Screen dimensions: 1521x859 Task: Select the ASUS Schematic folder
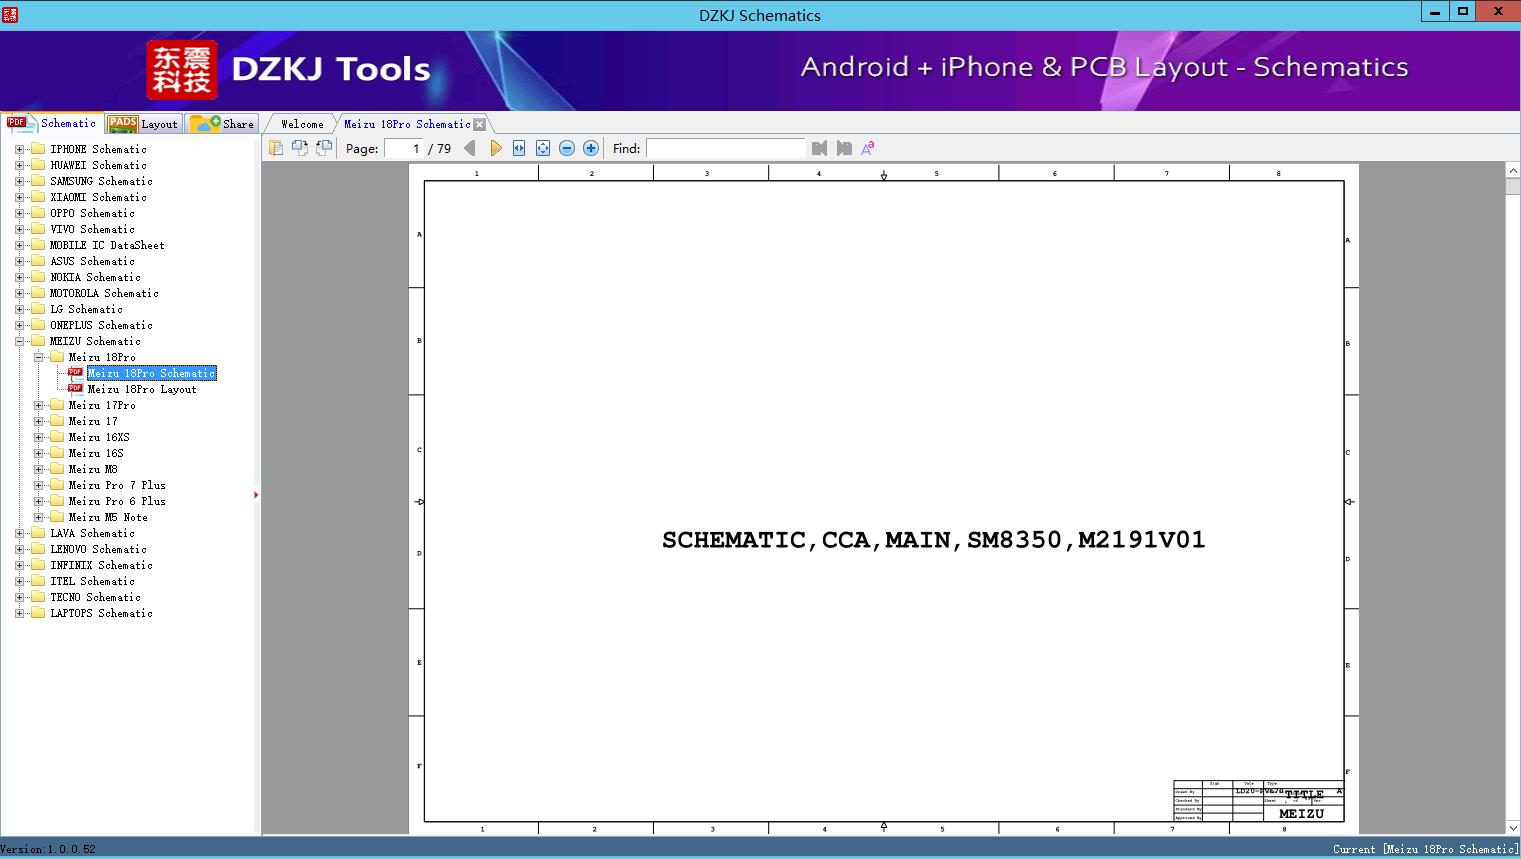pyautogui.click(x=92, y=261)
